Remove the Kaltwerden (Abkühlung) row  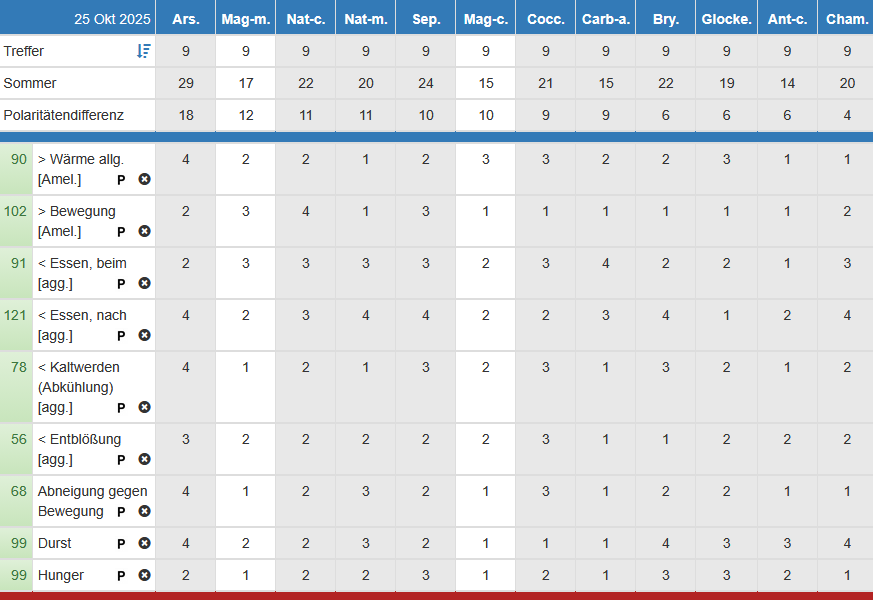coord(144,408)
